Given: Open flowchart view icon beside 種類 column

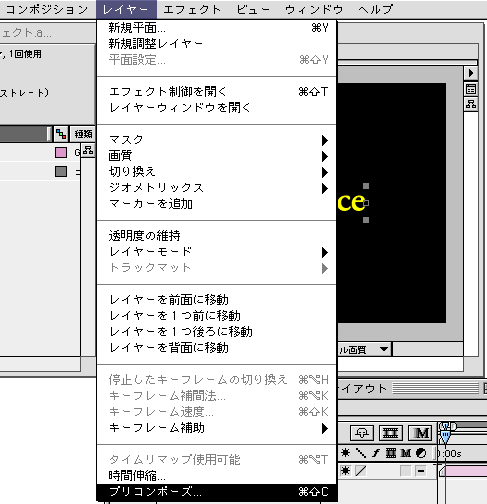Looking at the screenshot, I should pos(61,134).
